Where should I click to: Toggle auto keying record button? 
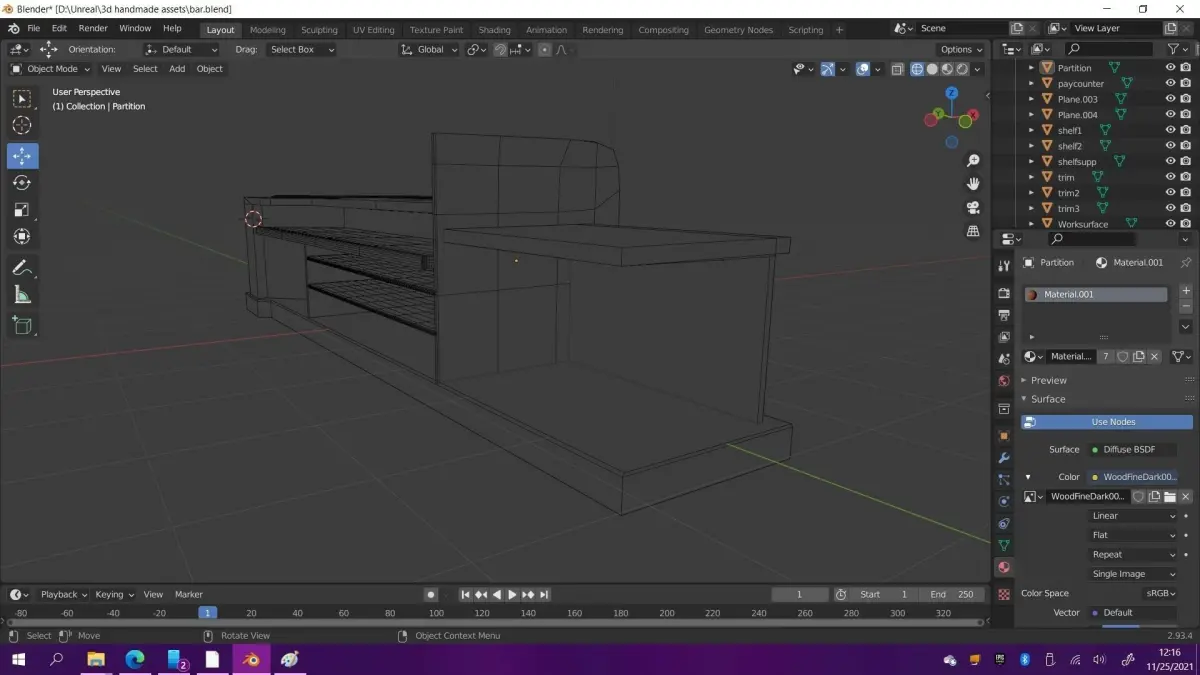(431, 594)
